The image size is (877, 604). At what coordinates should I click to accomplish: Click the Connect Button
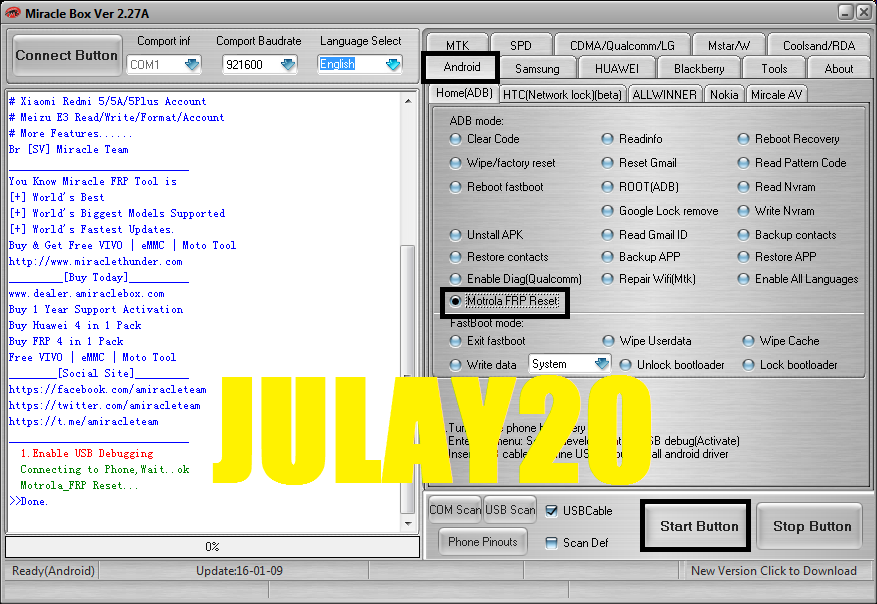point(67,55)
